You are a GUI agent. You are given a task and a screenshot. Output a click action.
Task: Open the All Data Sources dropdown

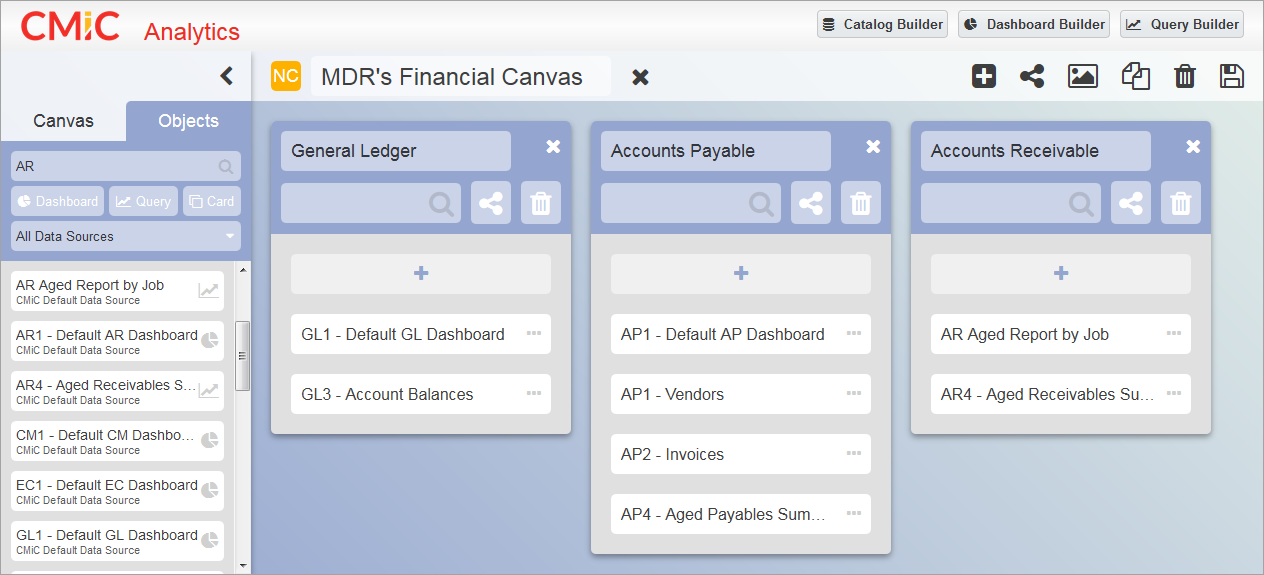126,236
